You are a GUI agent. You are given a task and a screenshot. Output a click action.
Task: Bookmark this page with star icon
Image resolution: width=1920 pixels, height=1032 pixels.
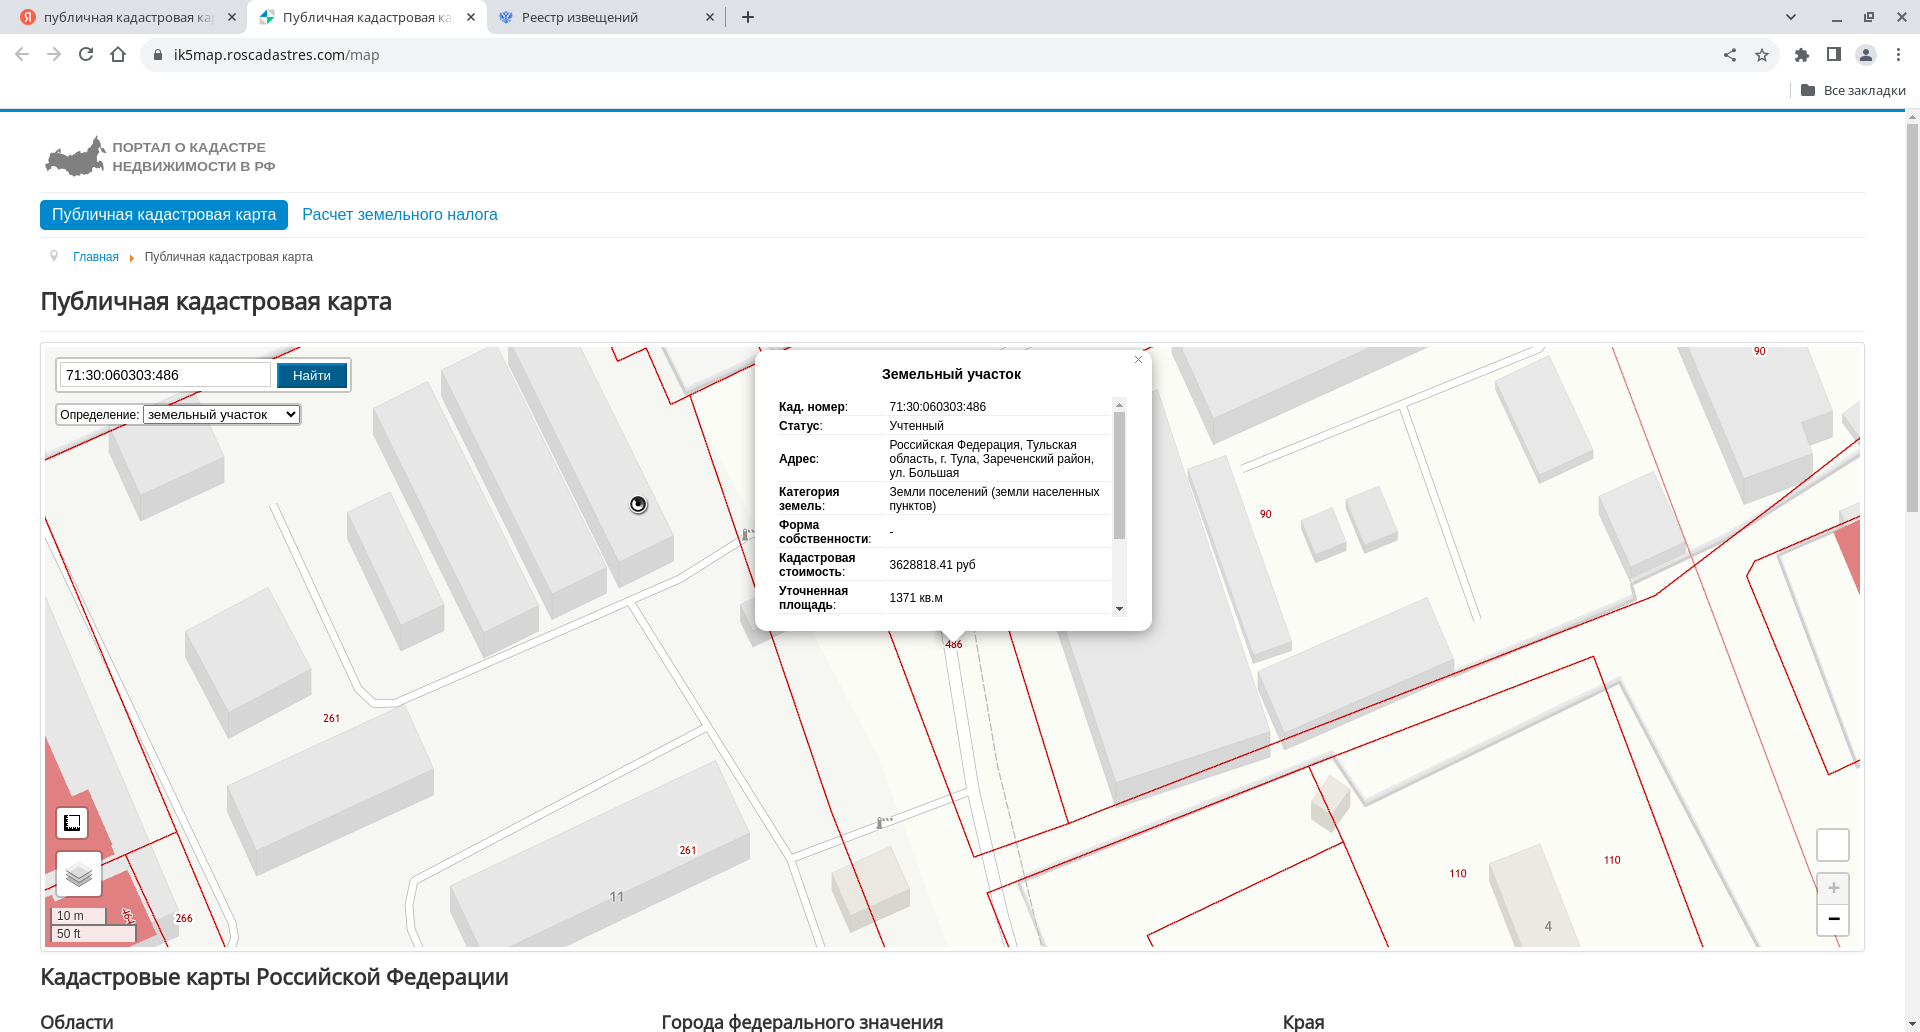click(x=1762, y=55)
